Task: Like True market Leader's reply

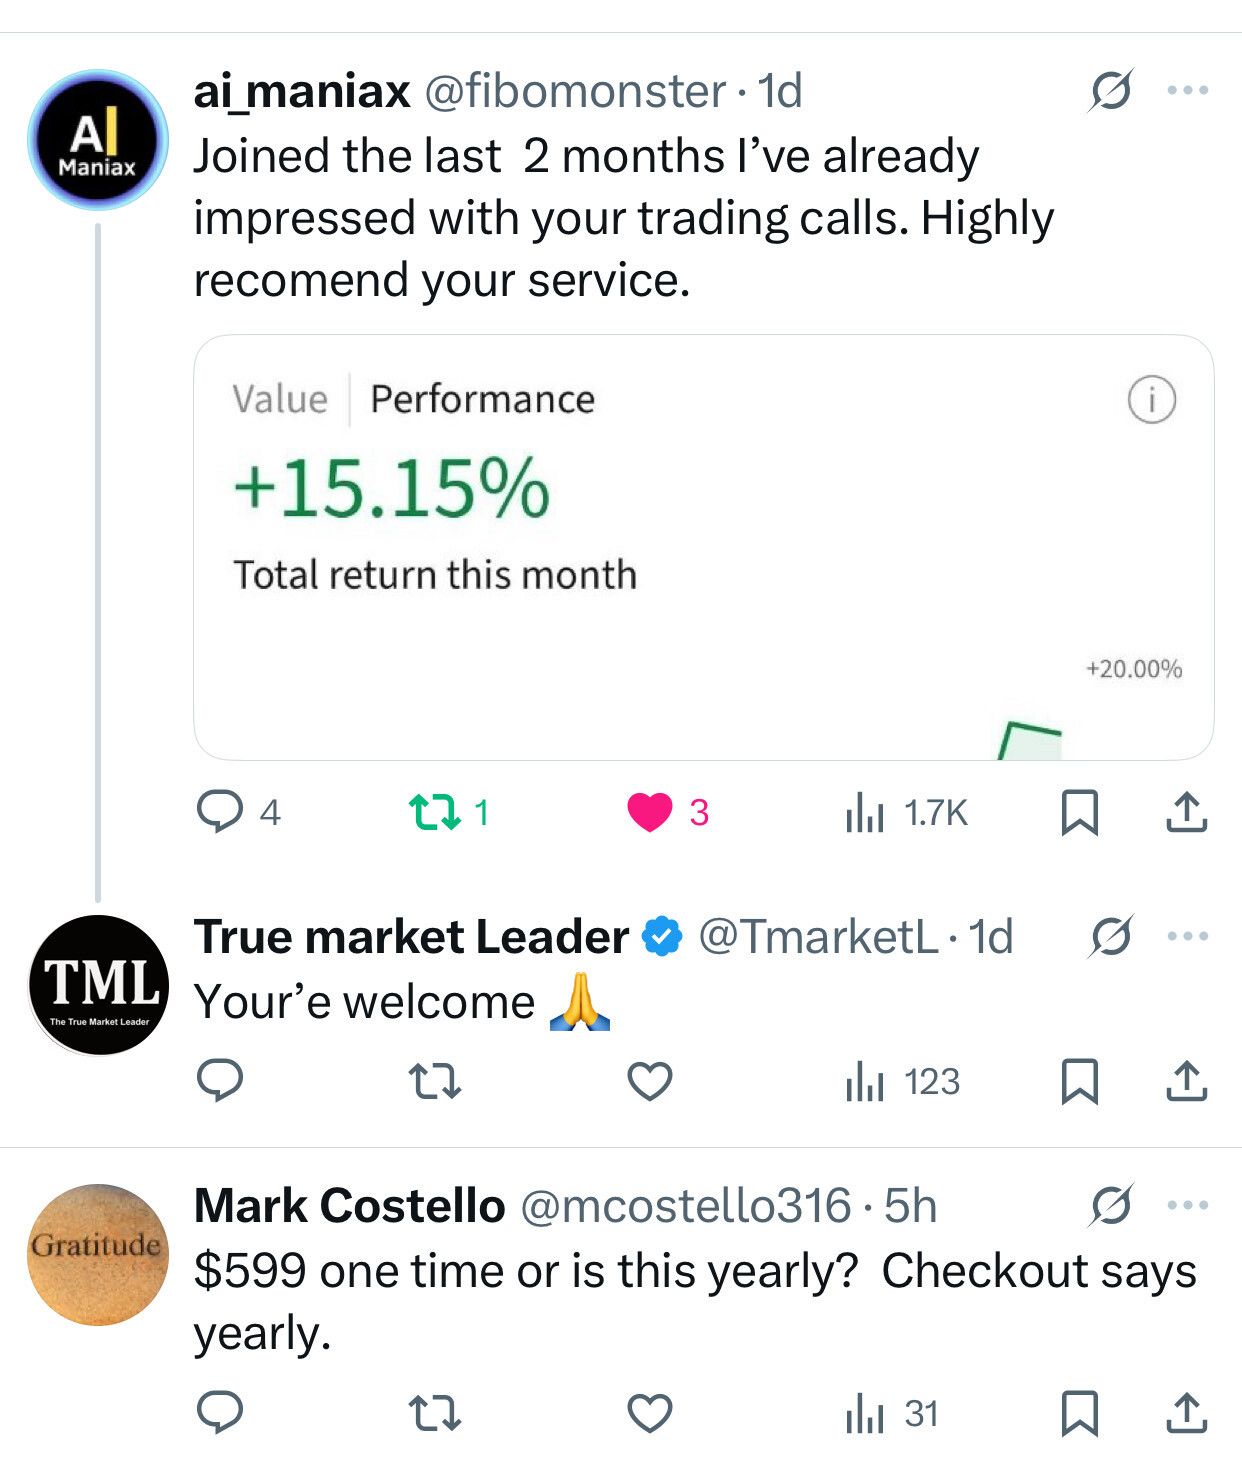Action: click(x=650, y=1081)
